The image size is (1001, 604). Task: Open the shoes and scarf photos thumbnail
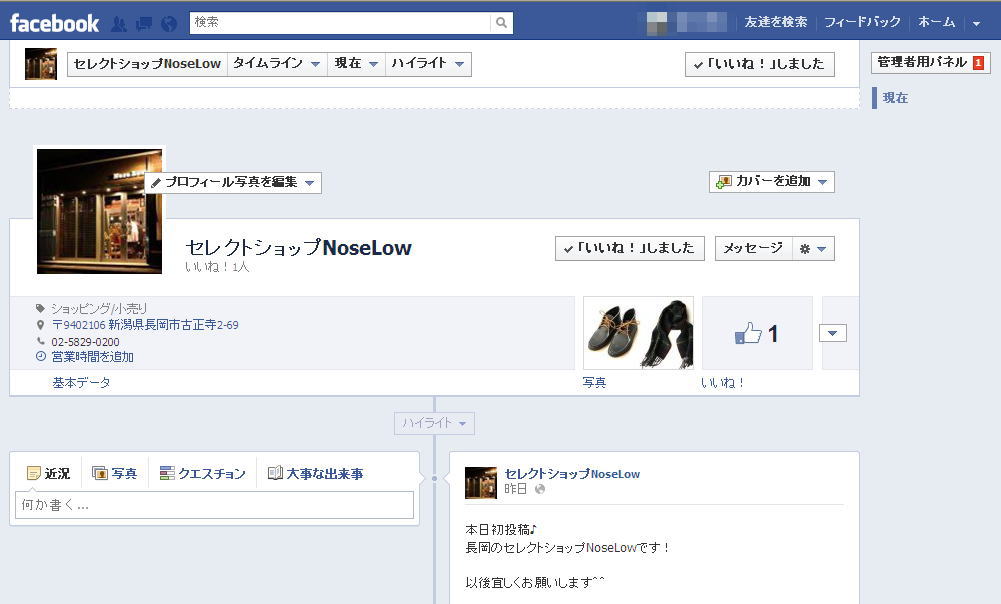point(638,333)
